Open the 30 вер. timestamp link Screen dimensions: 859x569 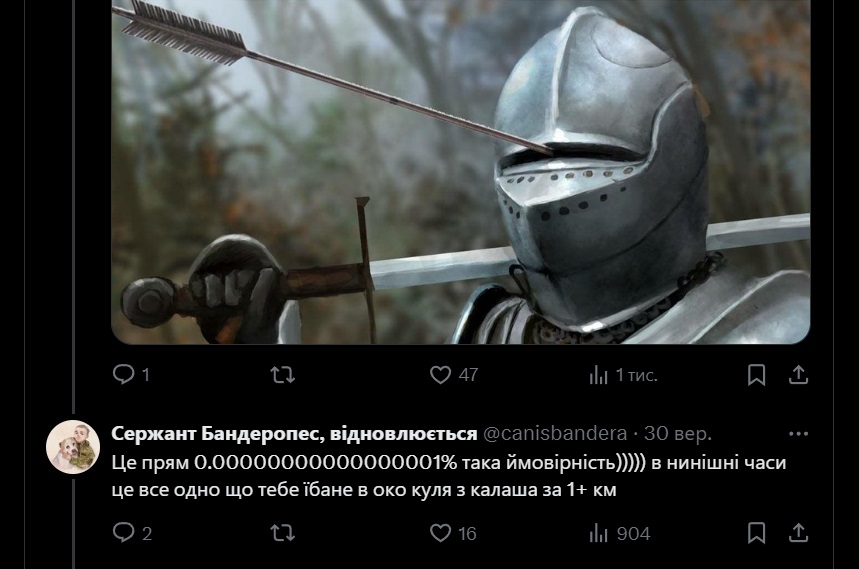678,434
